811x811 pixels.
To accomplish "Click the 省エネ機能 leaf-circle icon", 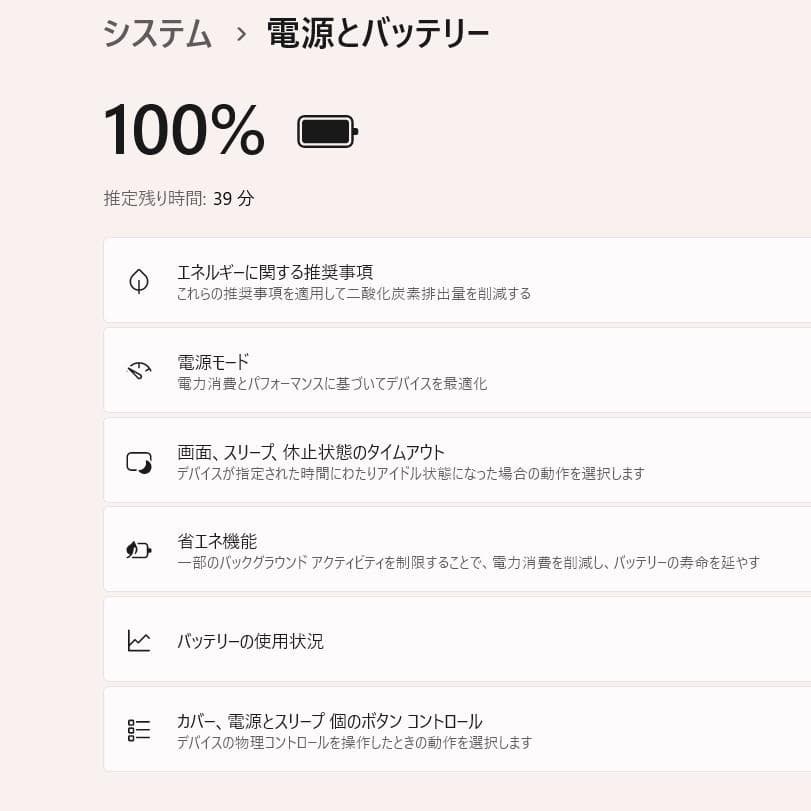I will coord(139,549).
